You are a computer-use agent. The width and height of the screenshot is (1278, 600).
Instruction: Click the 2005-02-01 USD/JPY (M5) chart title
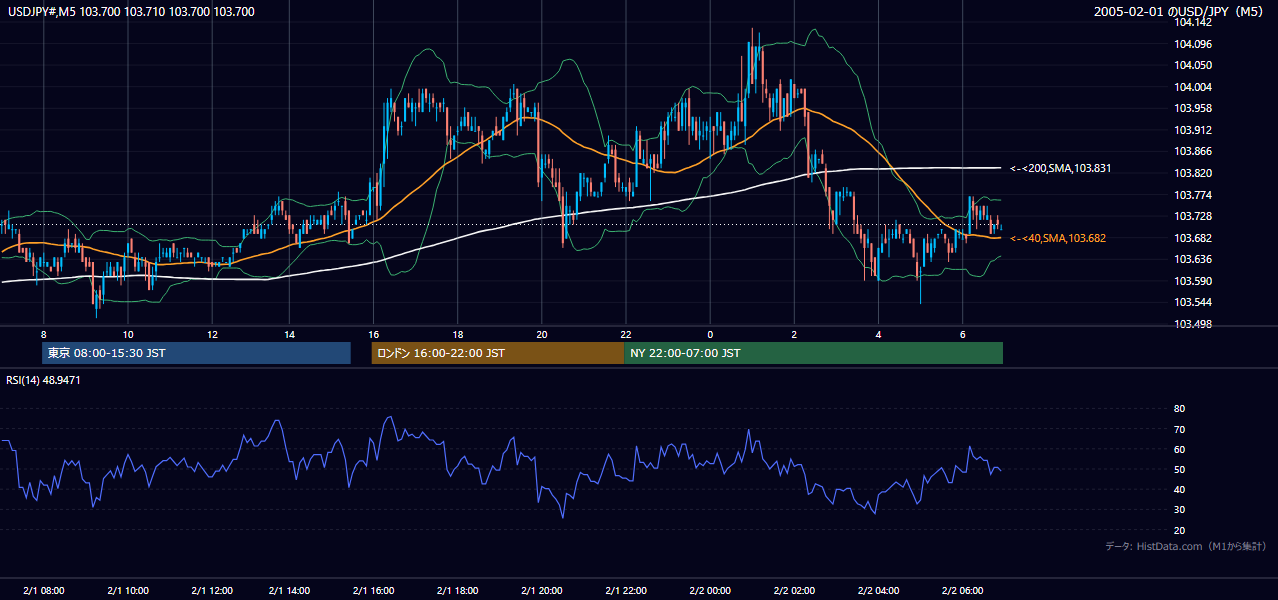pyautogui.click(x=1180, y=12)
